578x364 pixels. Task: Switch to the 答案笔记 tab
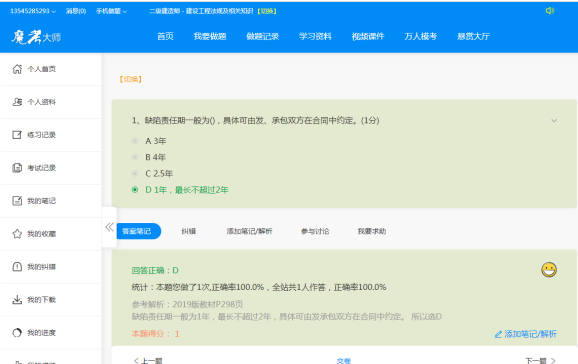pos(139,231)
